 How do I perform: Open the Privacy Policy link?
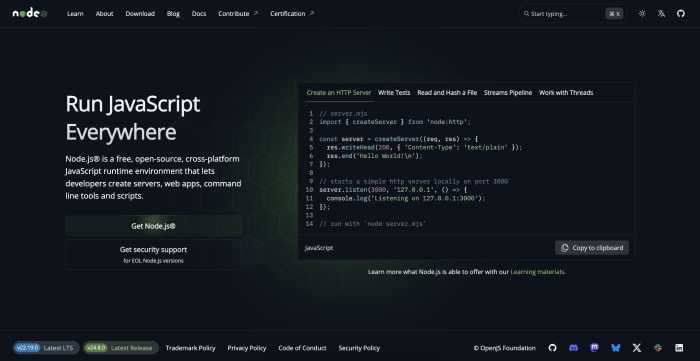click(247, 348)
